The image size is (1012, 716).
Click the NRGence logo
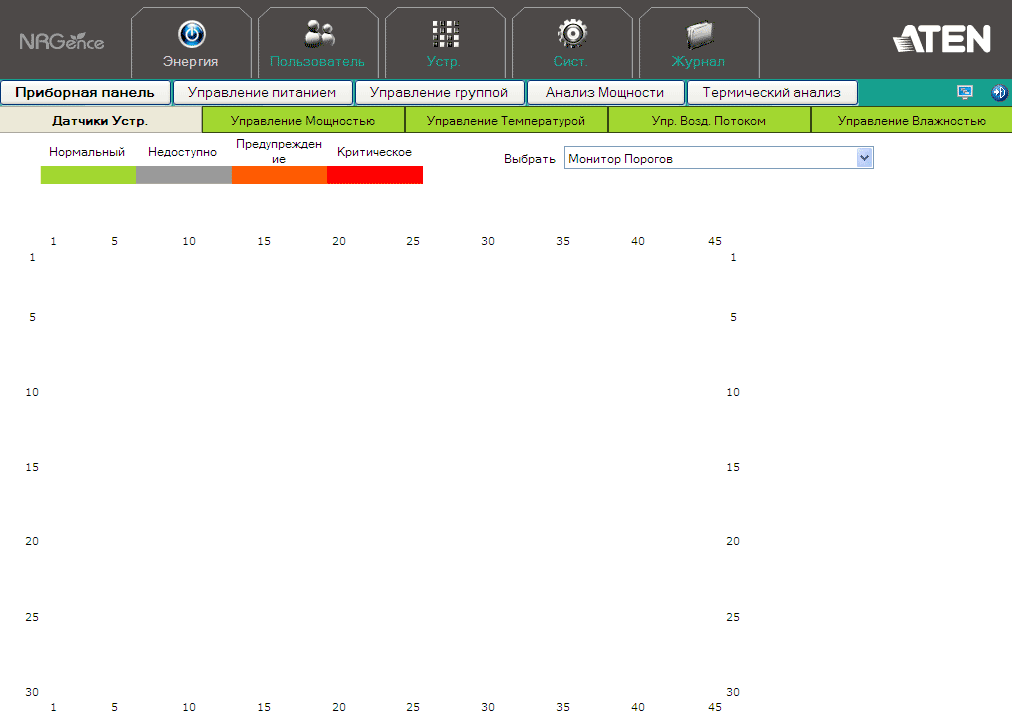pyautogui.click(x=62, y=41)
